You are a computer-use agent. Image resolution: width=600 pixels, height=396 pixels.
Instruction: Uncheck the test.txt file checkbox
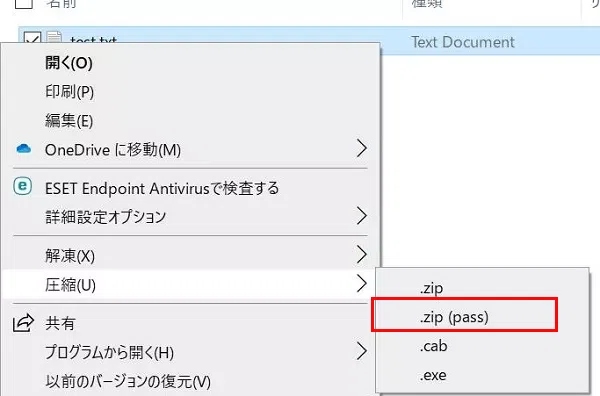click(x=32, y=37)
